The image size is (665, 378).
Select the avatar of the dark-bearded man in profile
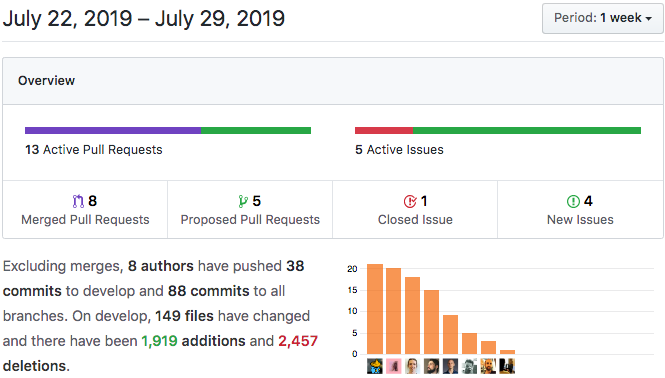tap(431, 366)
